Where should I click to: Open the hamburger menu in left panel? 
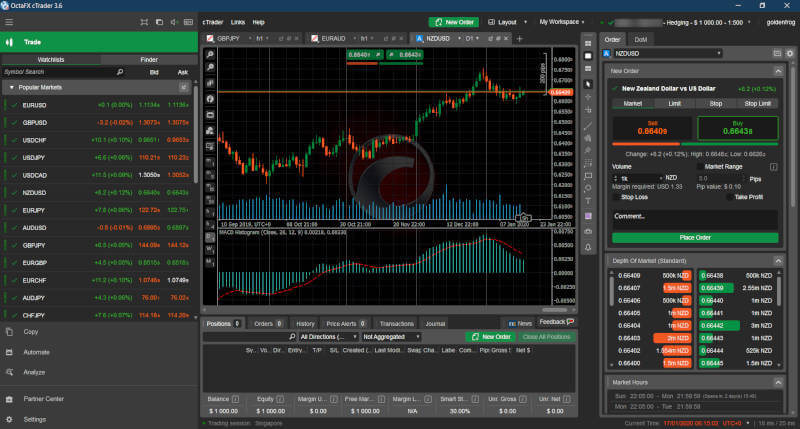pos(10,21)
